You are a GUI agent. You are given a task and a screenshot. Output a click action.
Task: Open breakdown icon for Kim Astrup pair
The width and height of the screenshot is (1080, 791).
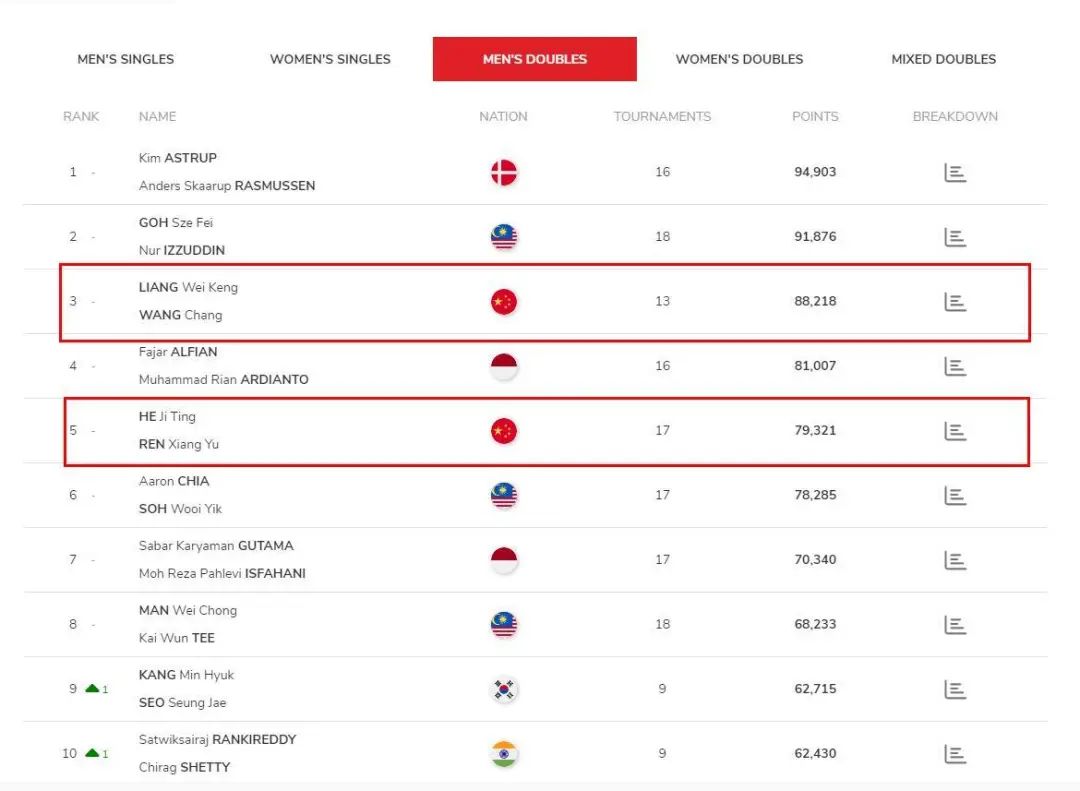(955, 173)
